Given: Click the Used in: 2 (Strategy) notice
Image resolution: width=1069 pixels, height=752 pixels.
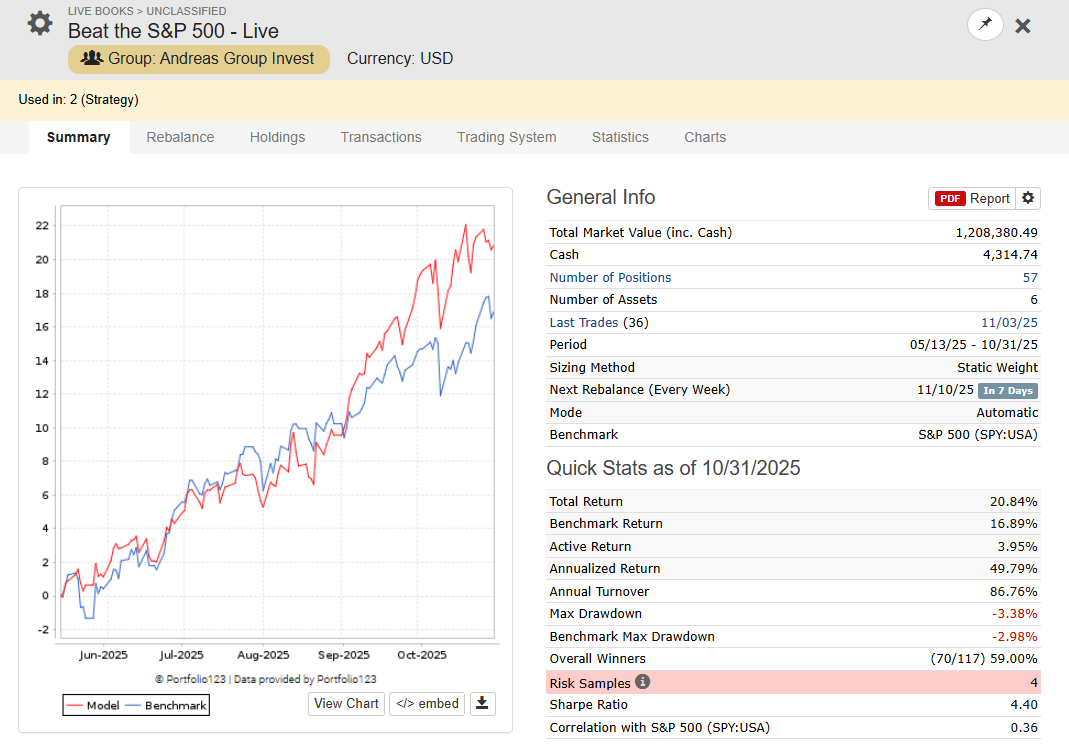Looking at the screenshot, I should click(x=78, y=100).
